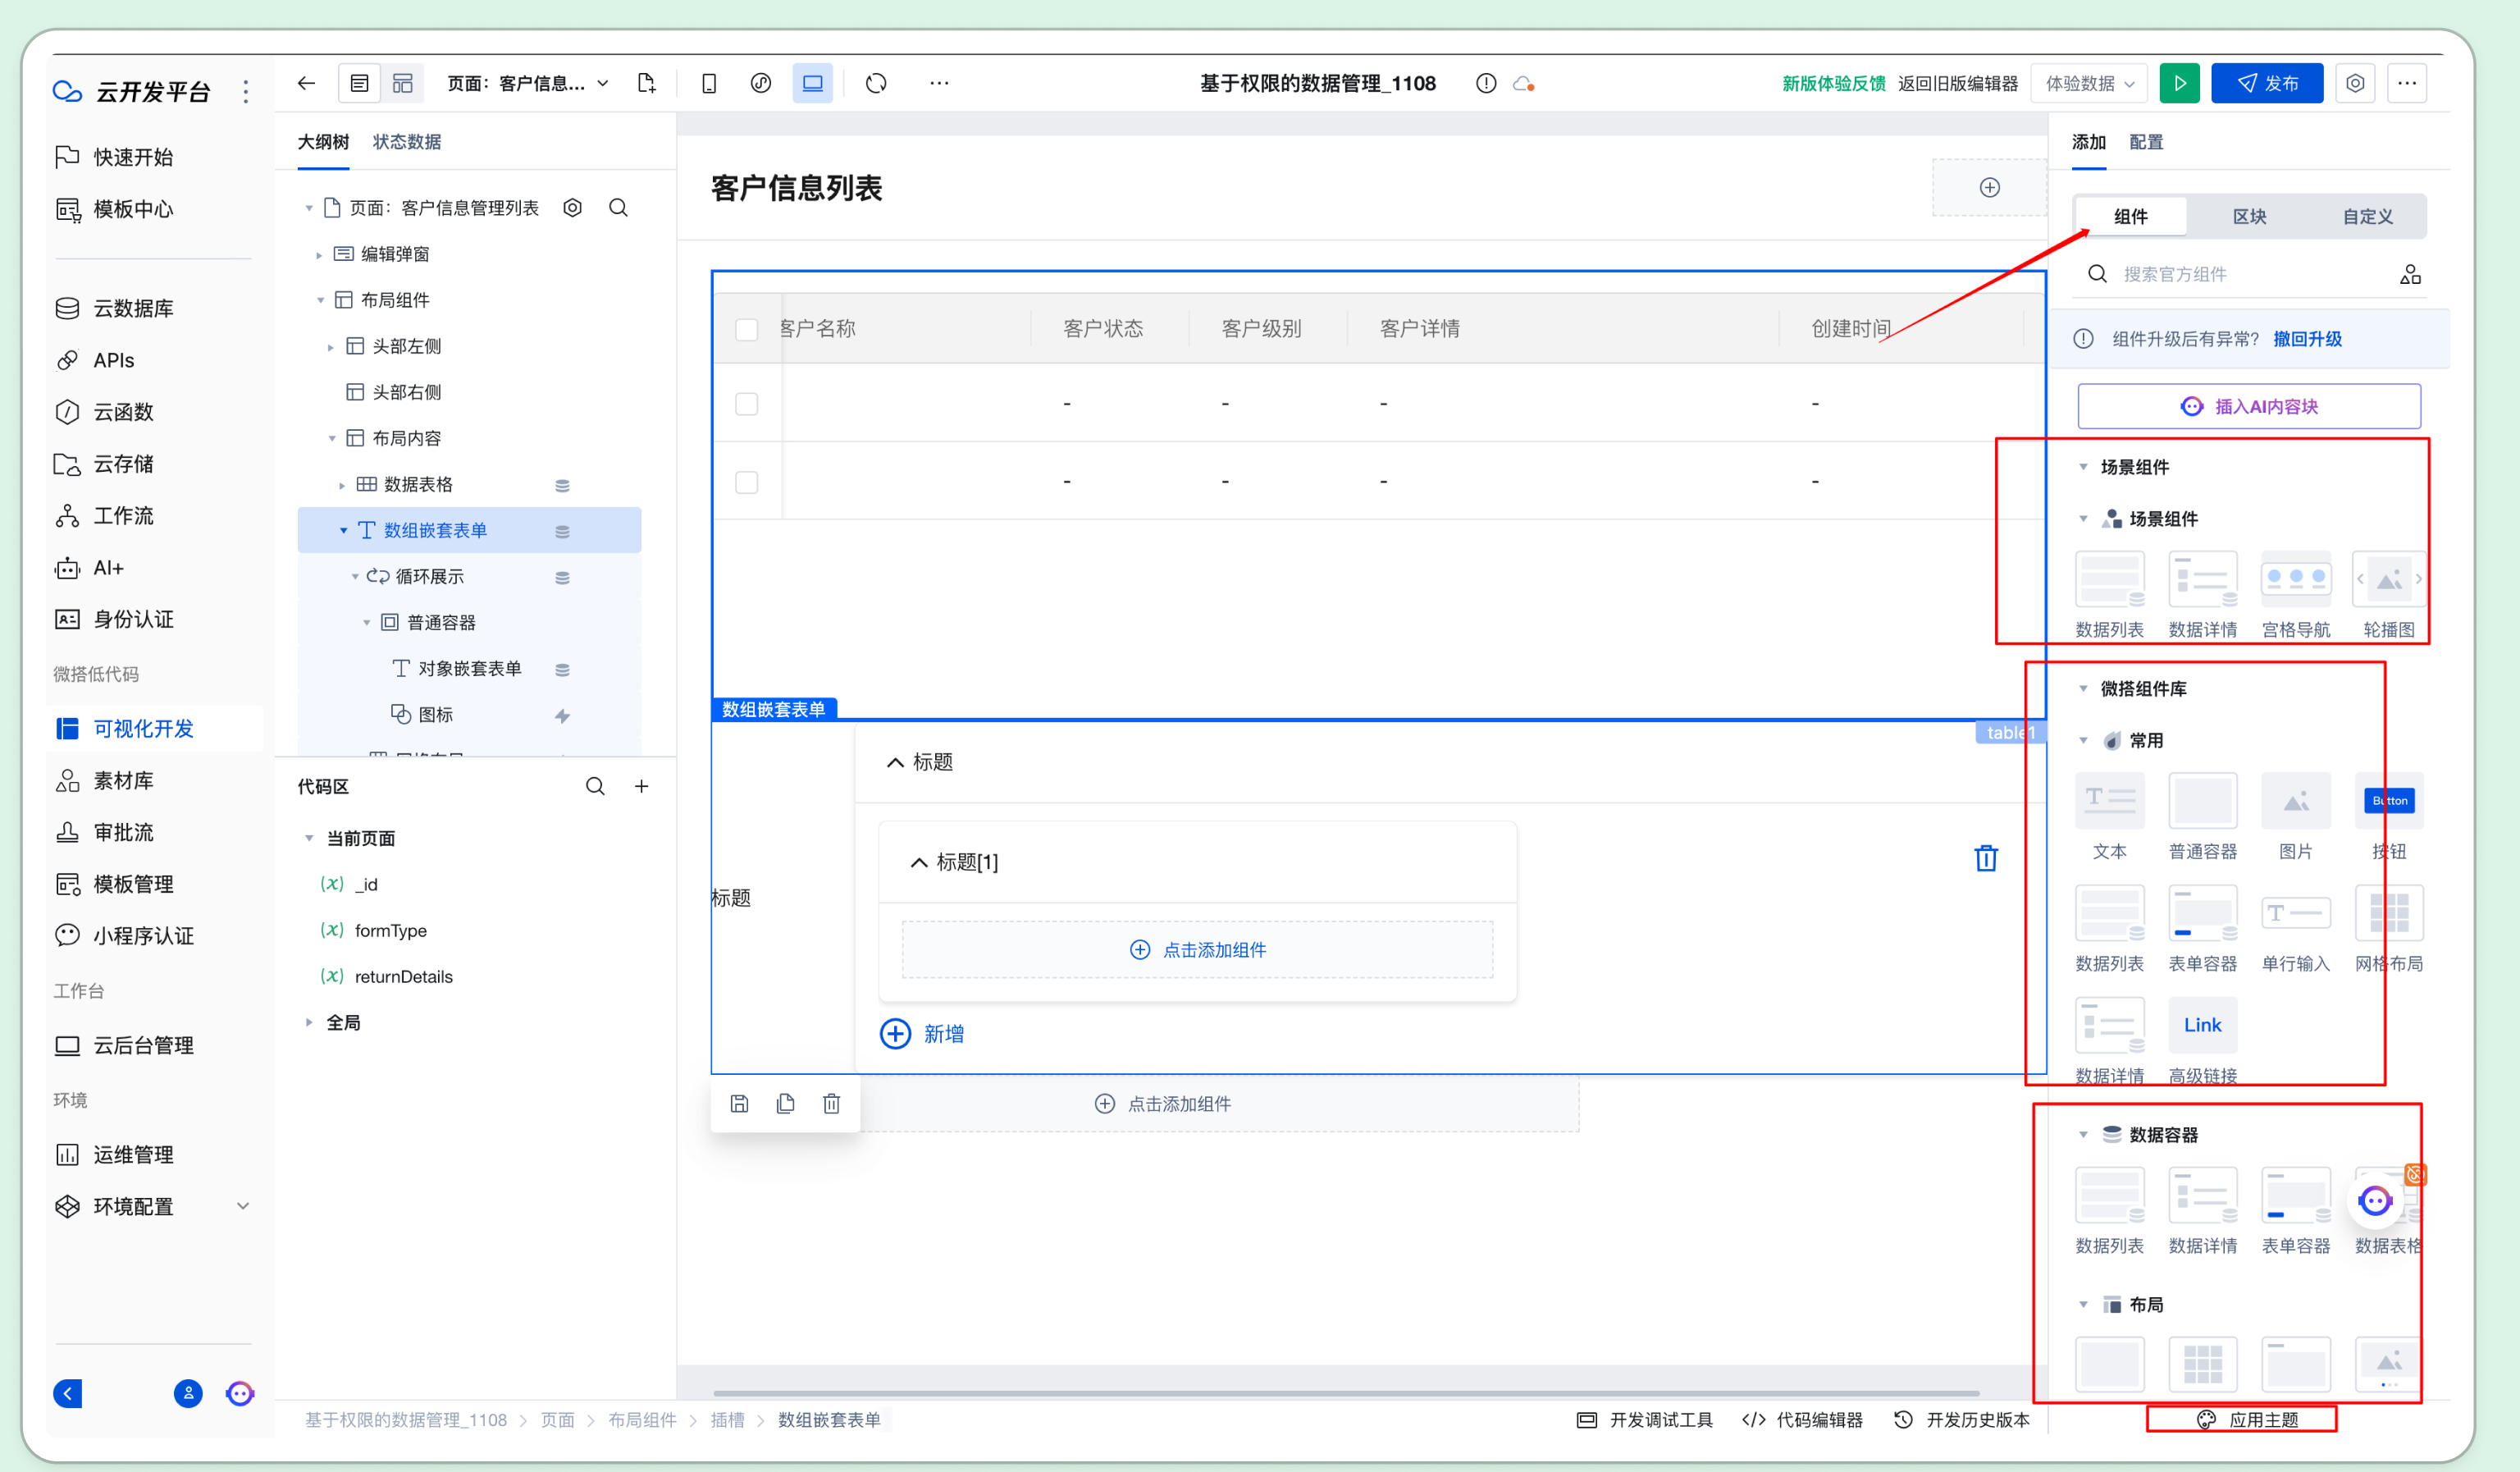The image size is (2520, 1472).
Task: Switch to 配置 tab
Action: [2146, 142]
